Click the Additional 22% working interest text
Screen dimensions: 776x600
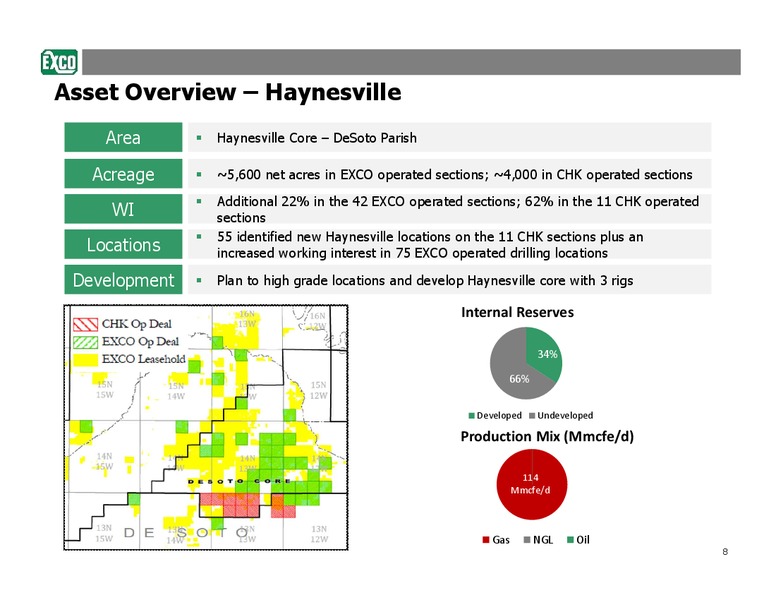pyautogui.click(x=458, y=209)
